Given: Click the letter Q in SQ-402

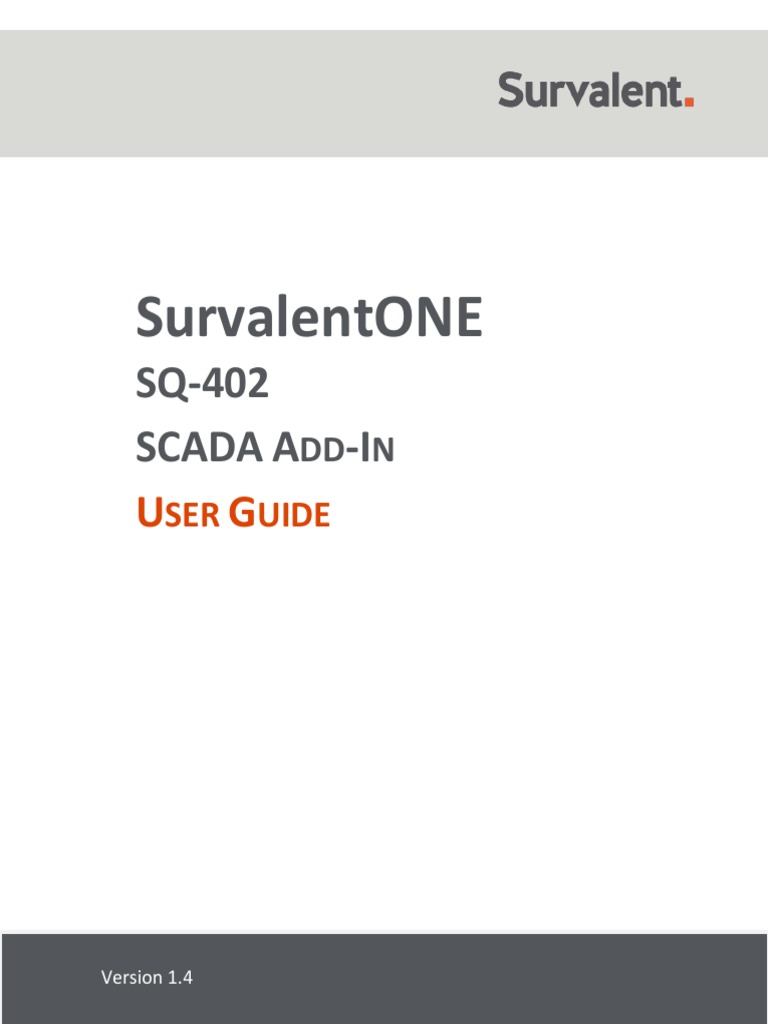Looking at the screenshot, I should coord(173,385).
